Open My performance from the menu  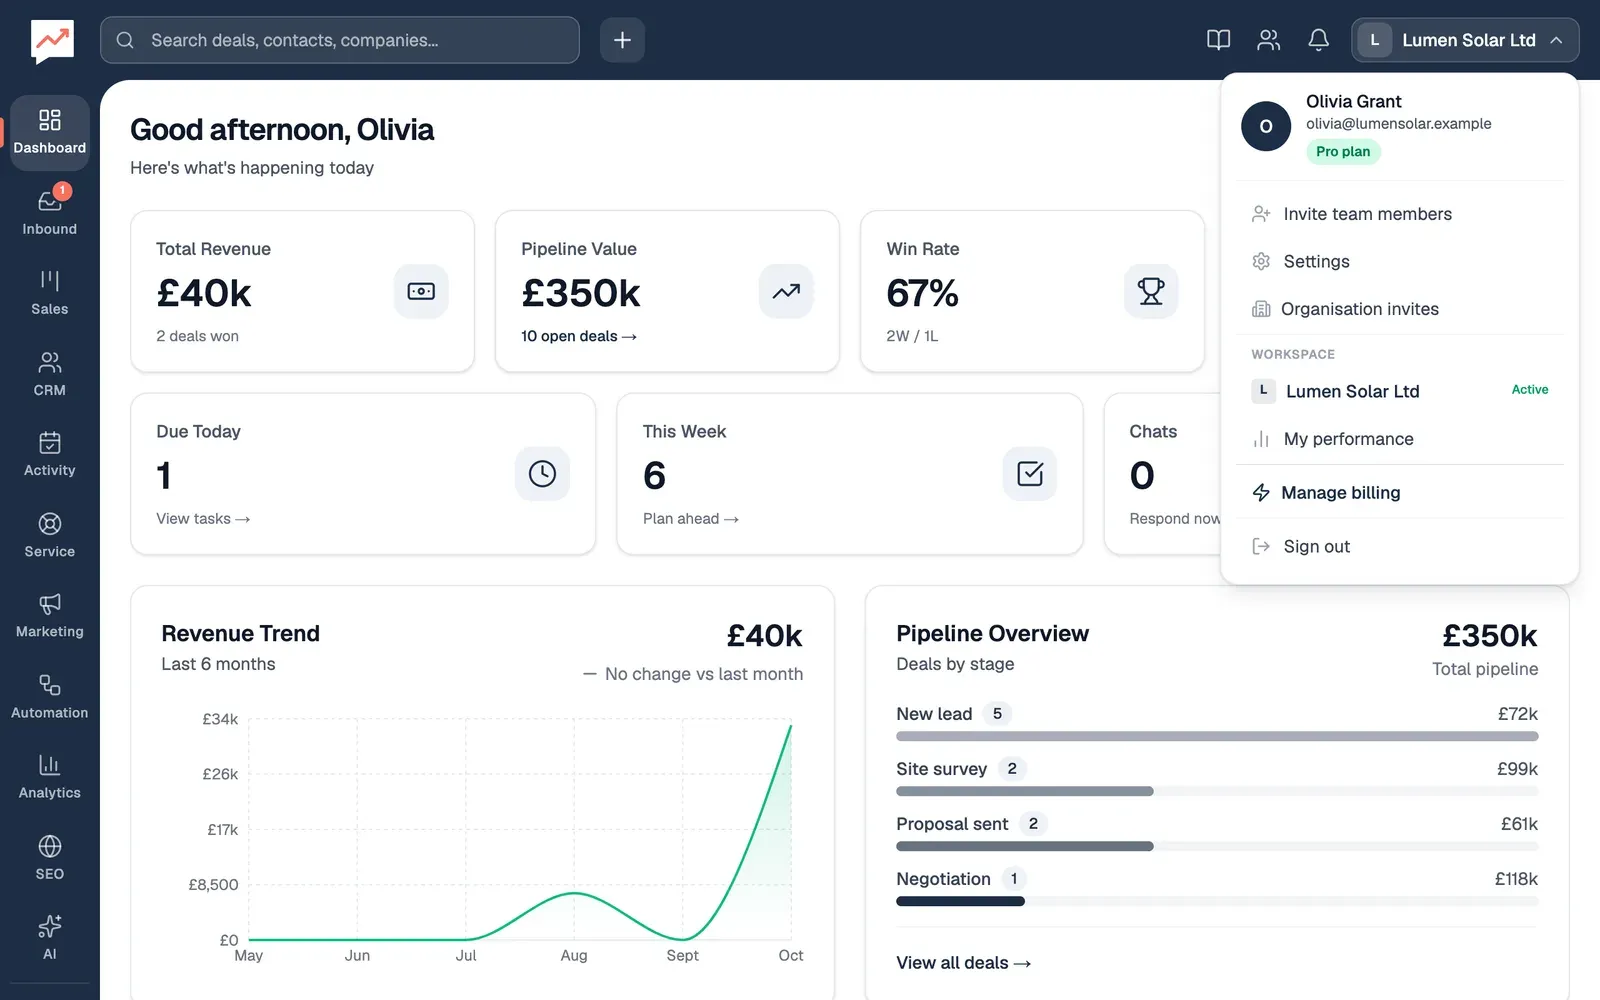click(x=1400, y=439)
